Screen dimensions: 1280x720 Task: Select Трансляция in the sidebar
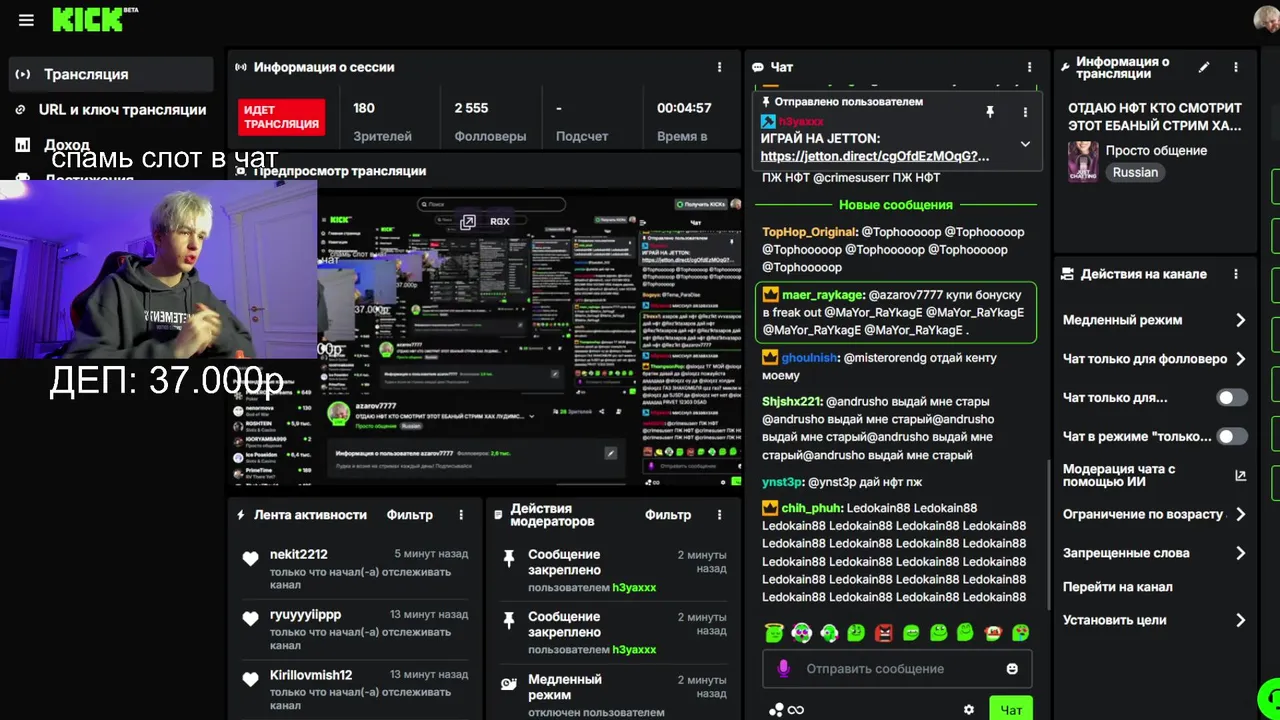point(111,74)
